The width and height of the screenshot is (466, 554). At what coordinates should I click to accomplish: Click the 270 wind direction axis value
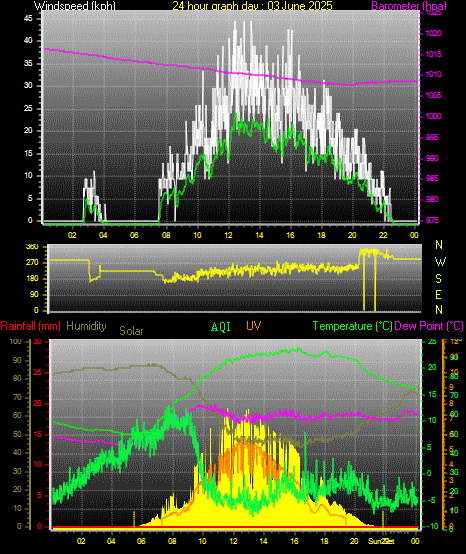(32, 263)
